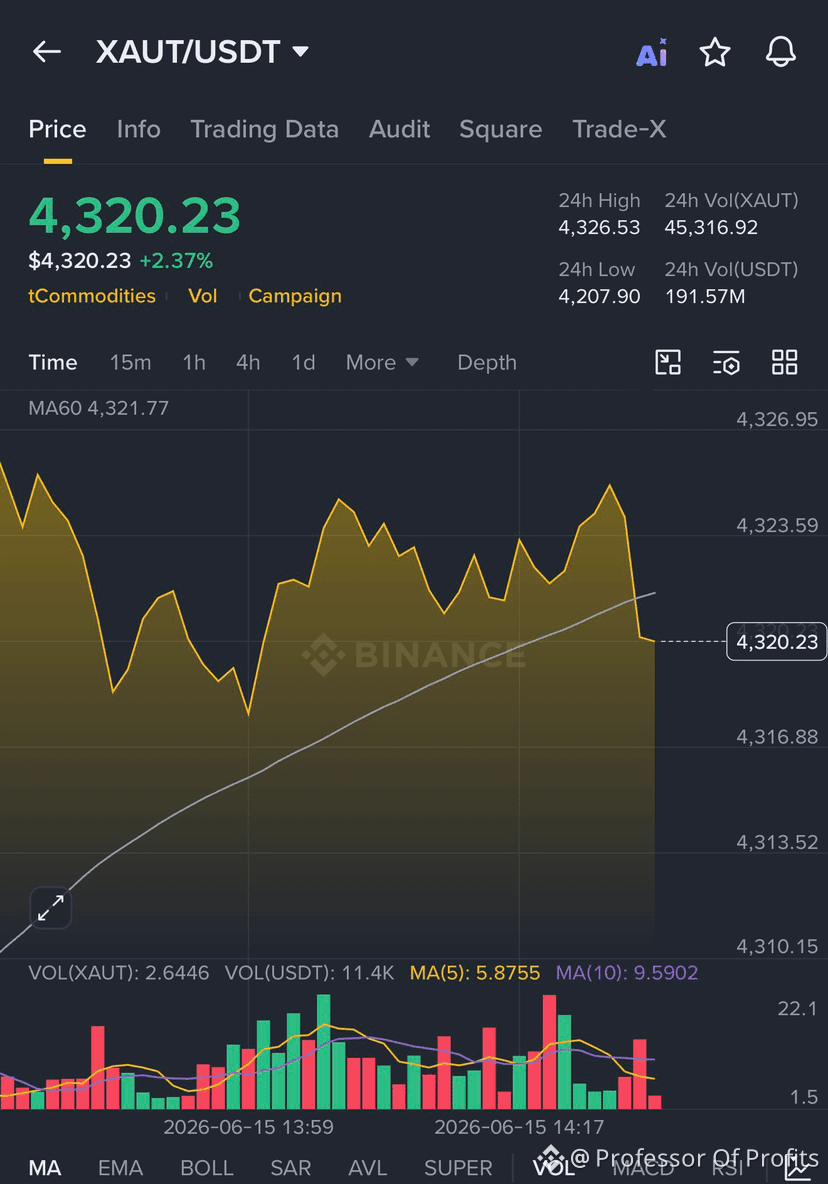Open the Campaign tag link
The width and height of the screenshot is (828, 1184).
(295, 296)
